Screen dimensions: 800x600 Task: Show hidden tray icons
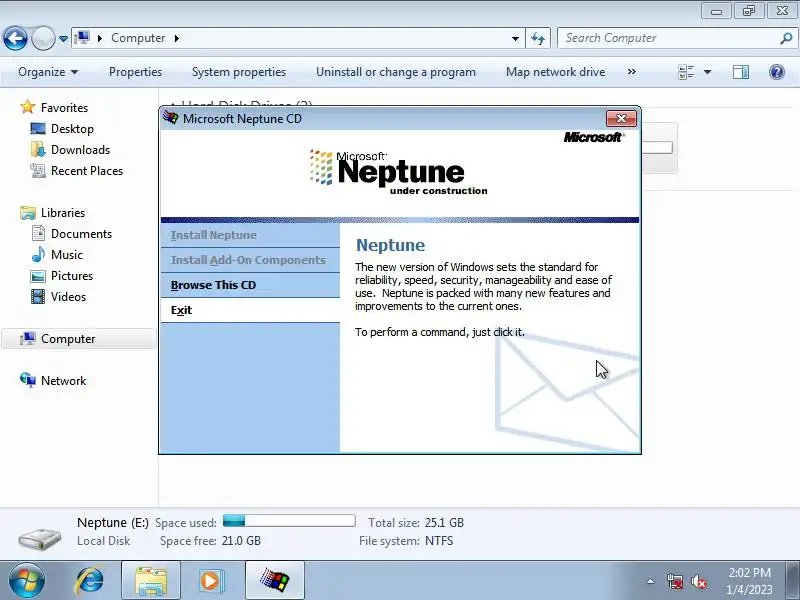[x=651, y=581]
